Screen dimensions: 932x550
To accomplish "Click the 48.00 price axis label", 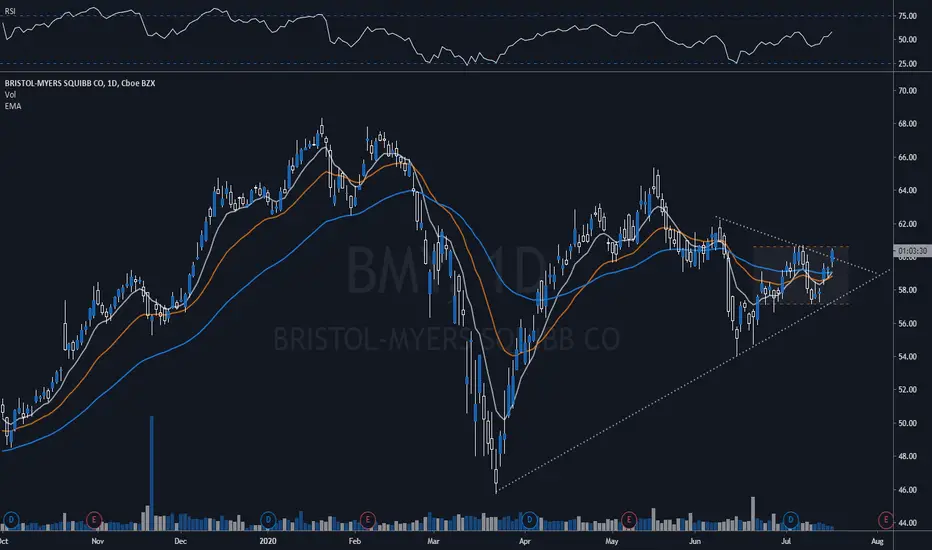I will (x=908, y=457).
